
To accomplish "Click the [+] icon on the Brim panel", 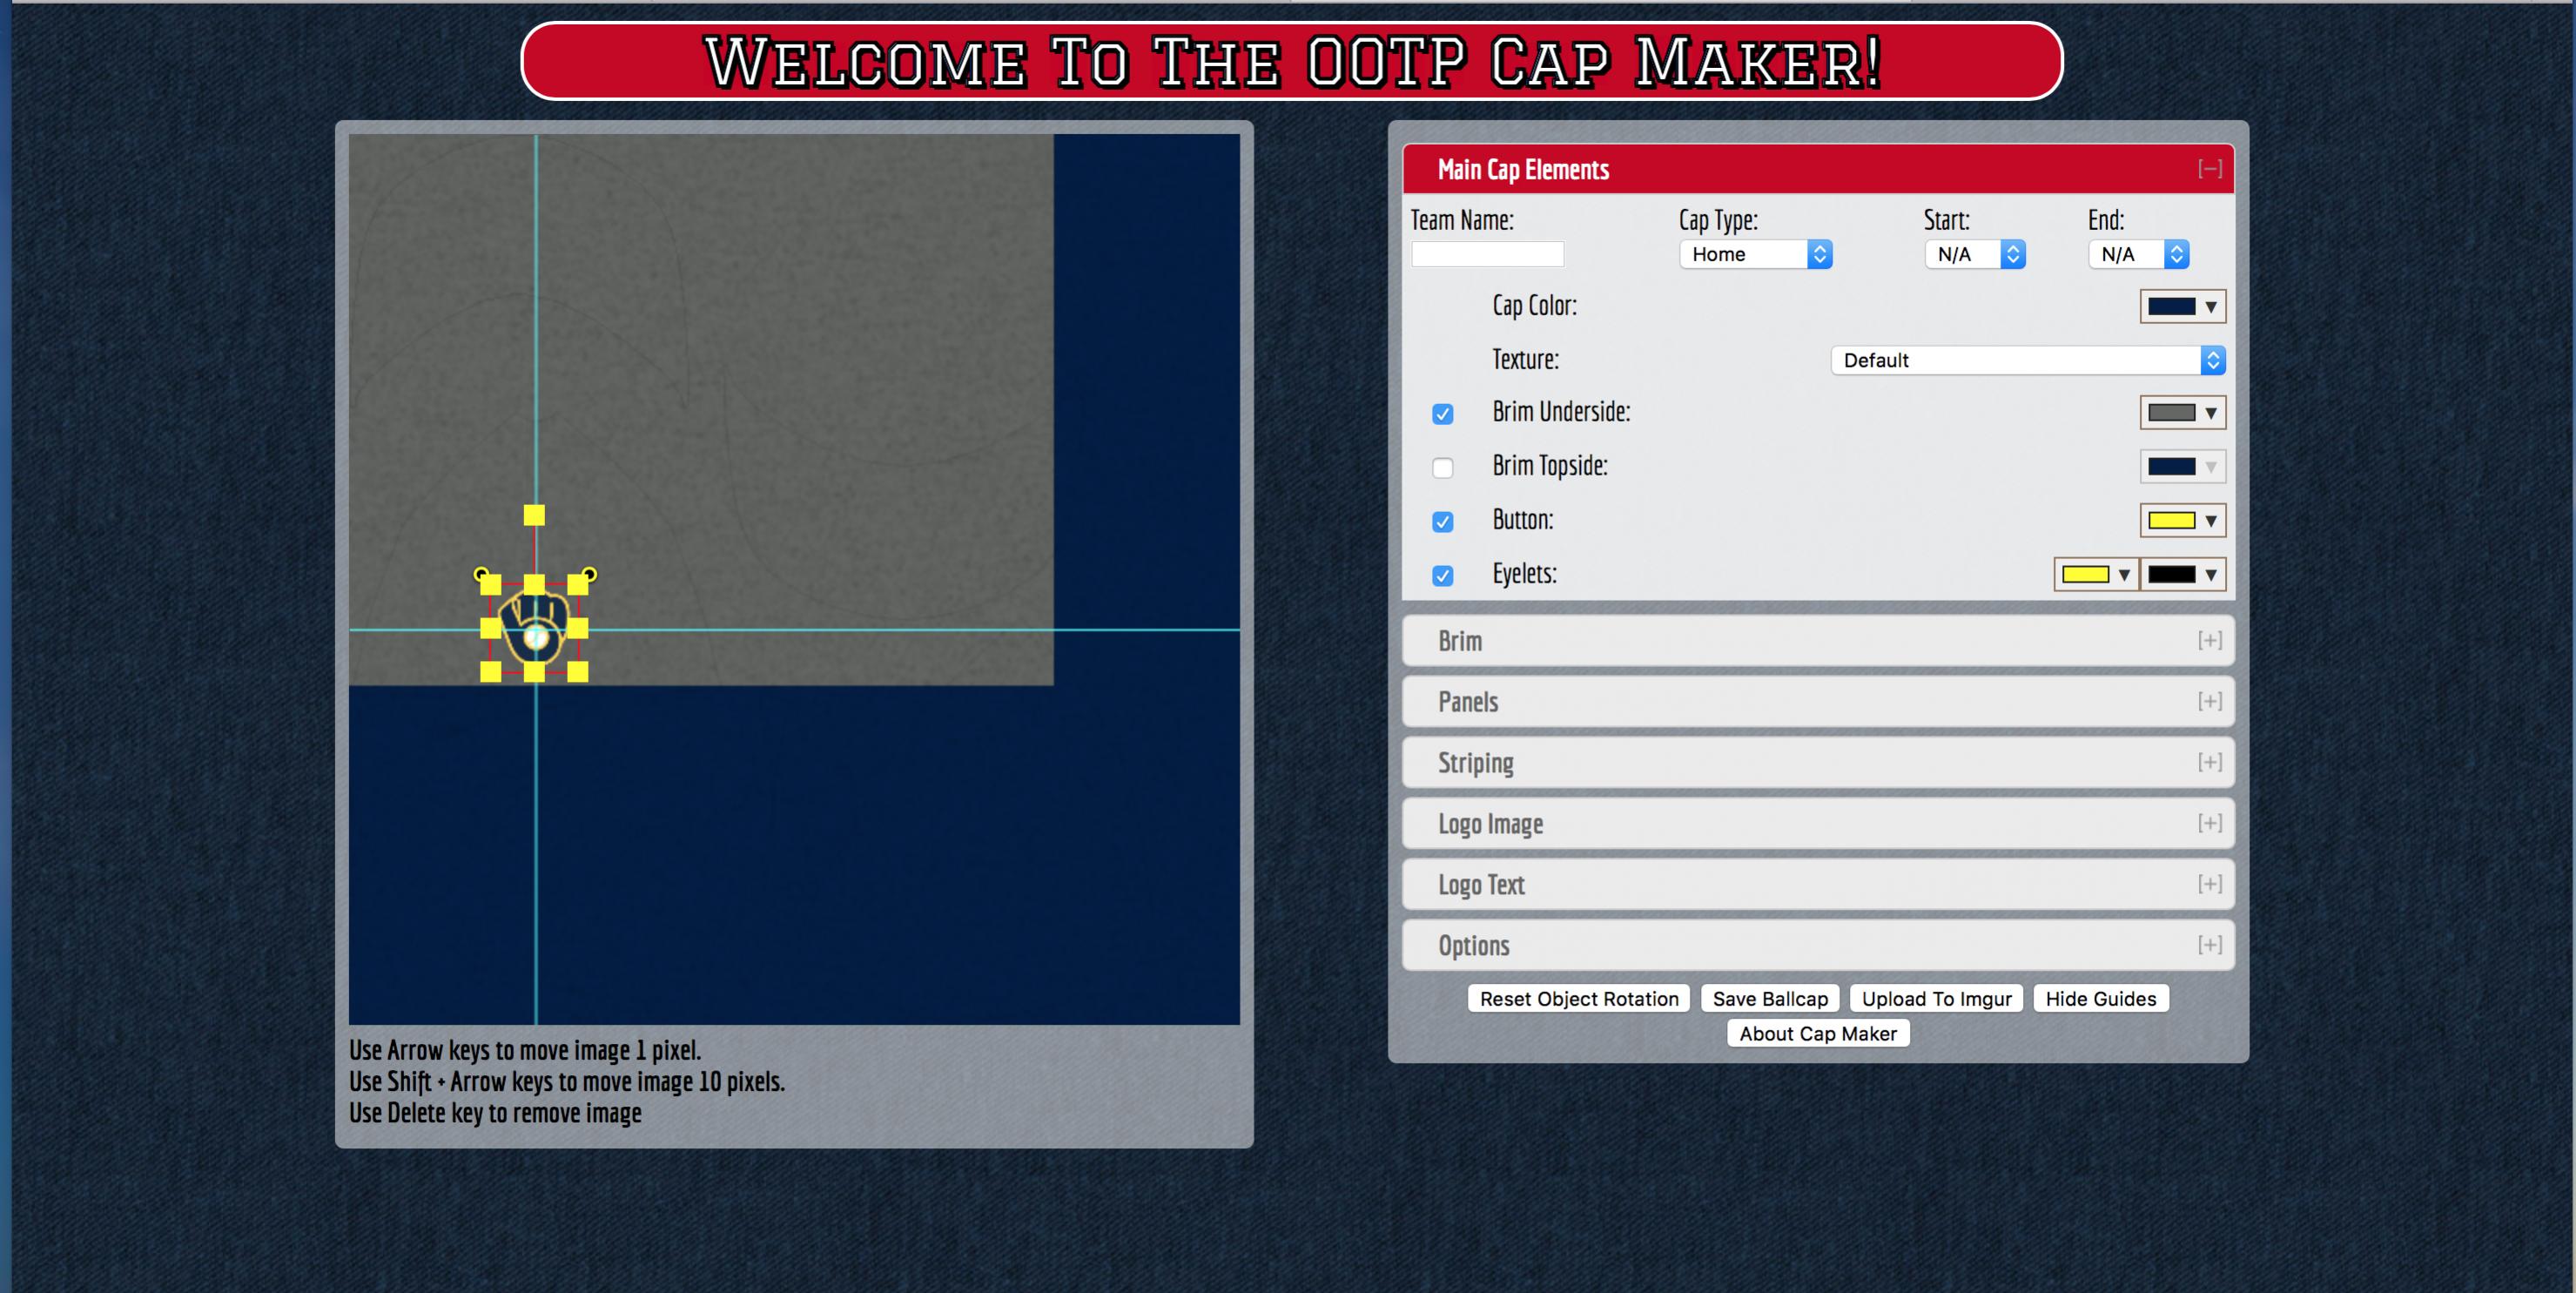I will (2209, 640).
